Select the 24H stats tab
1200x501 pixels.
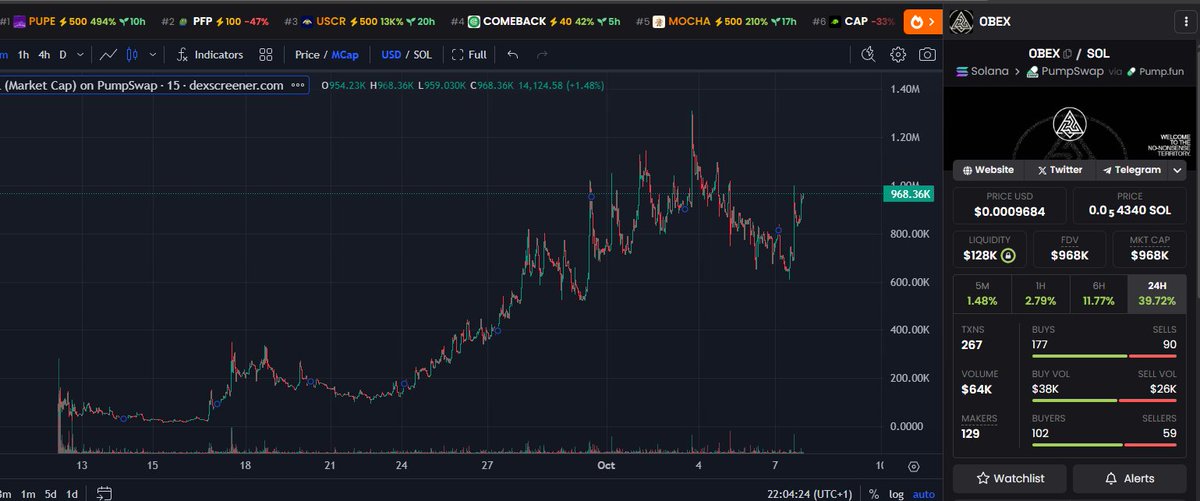(x=1157, y=294)
